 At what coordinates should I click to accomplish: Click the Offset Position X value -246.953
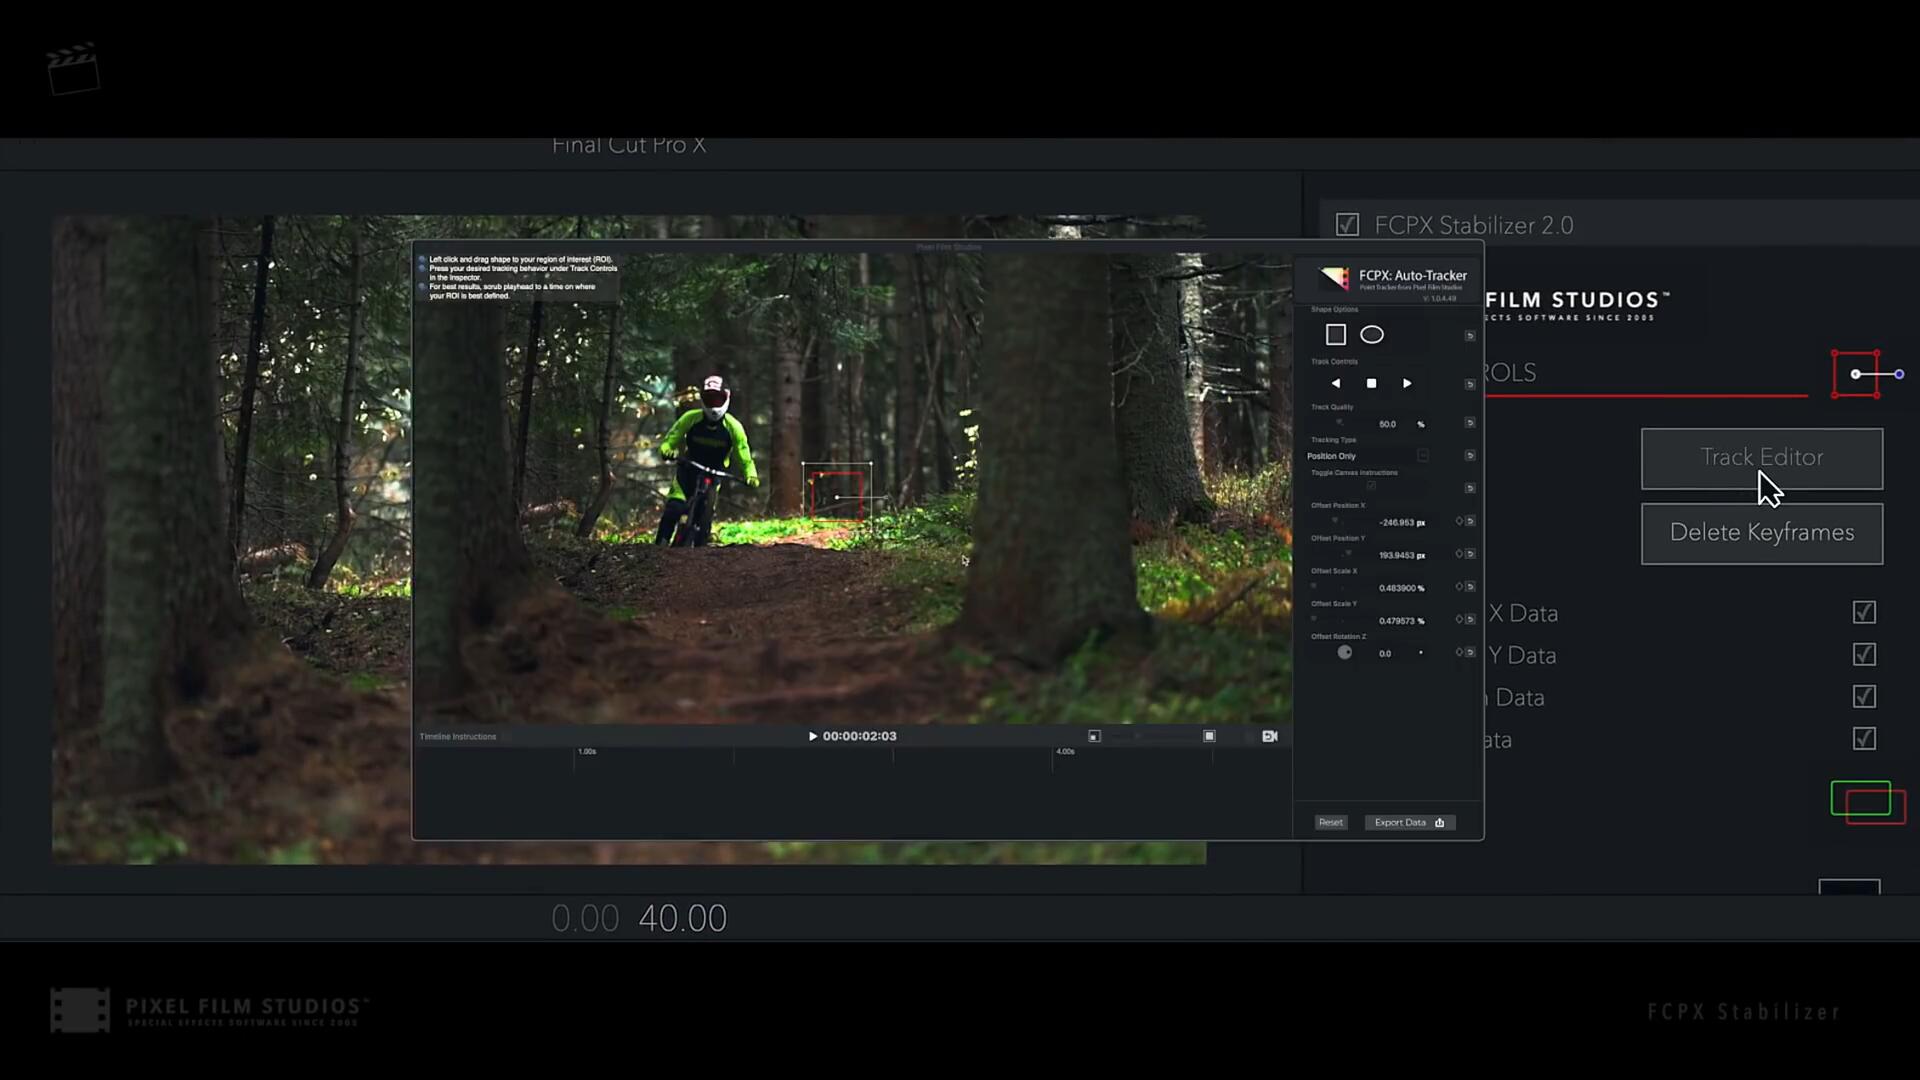(x=1396, y=522)
